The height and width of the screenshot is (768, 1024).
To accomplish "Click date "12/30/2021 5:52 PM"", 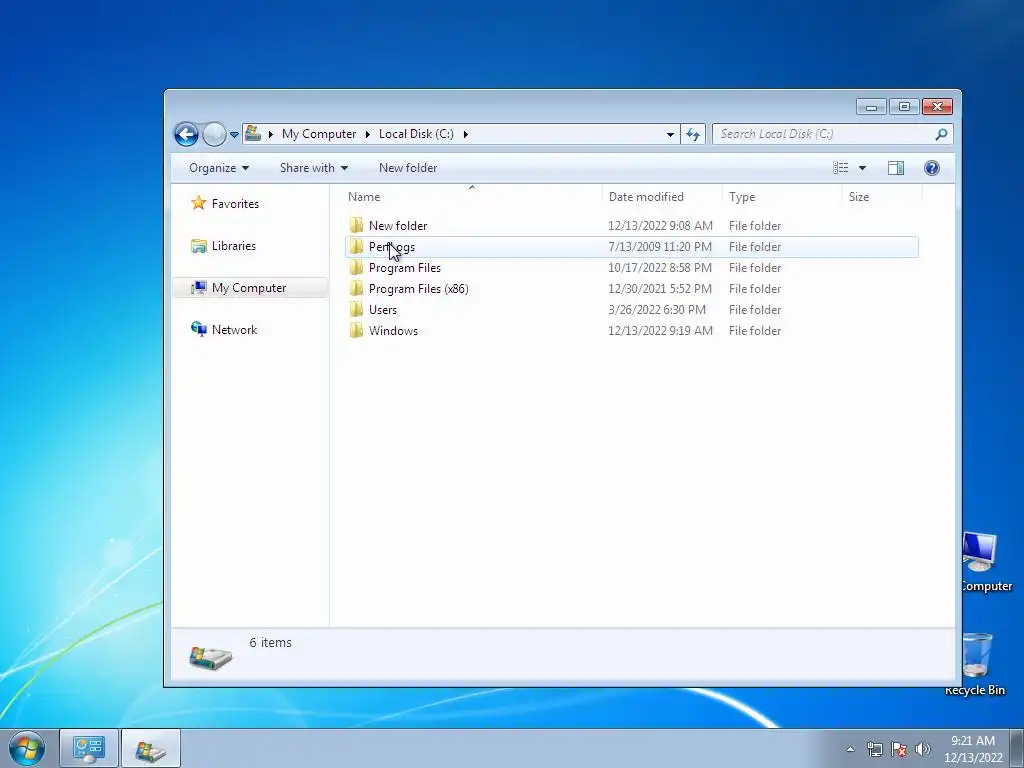I will pos(660,289).
